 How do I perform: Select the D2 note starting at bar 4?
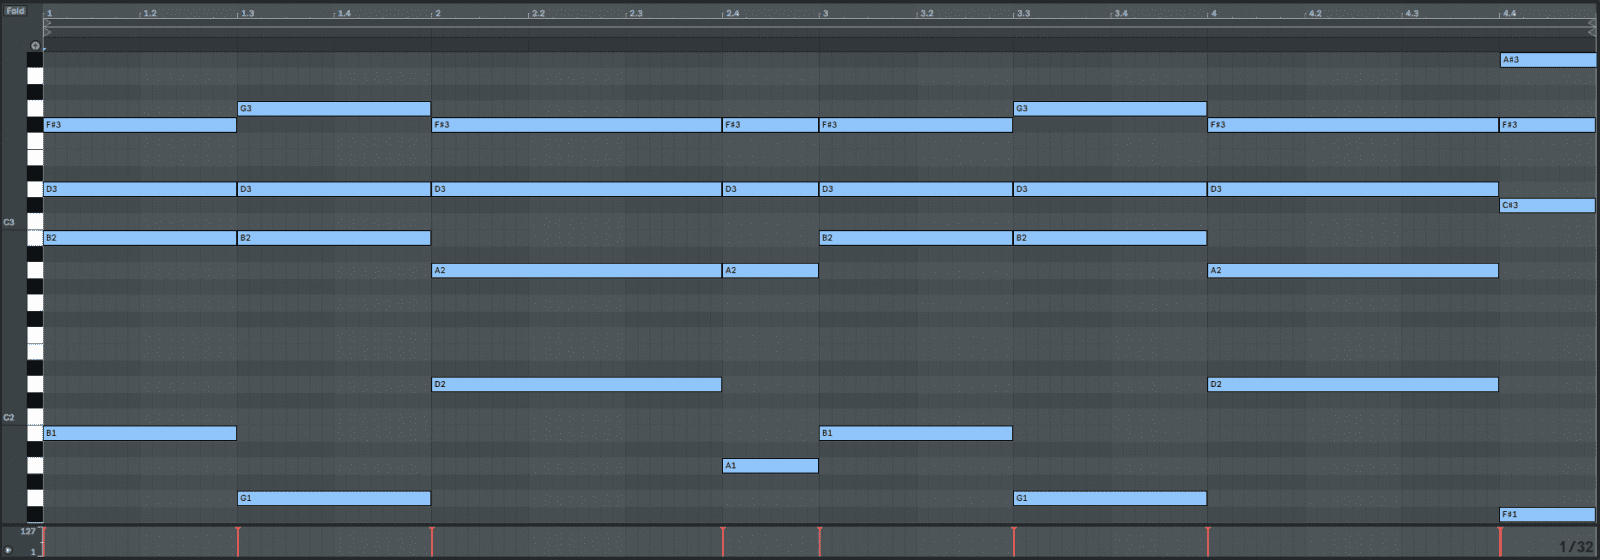1353,384
